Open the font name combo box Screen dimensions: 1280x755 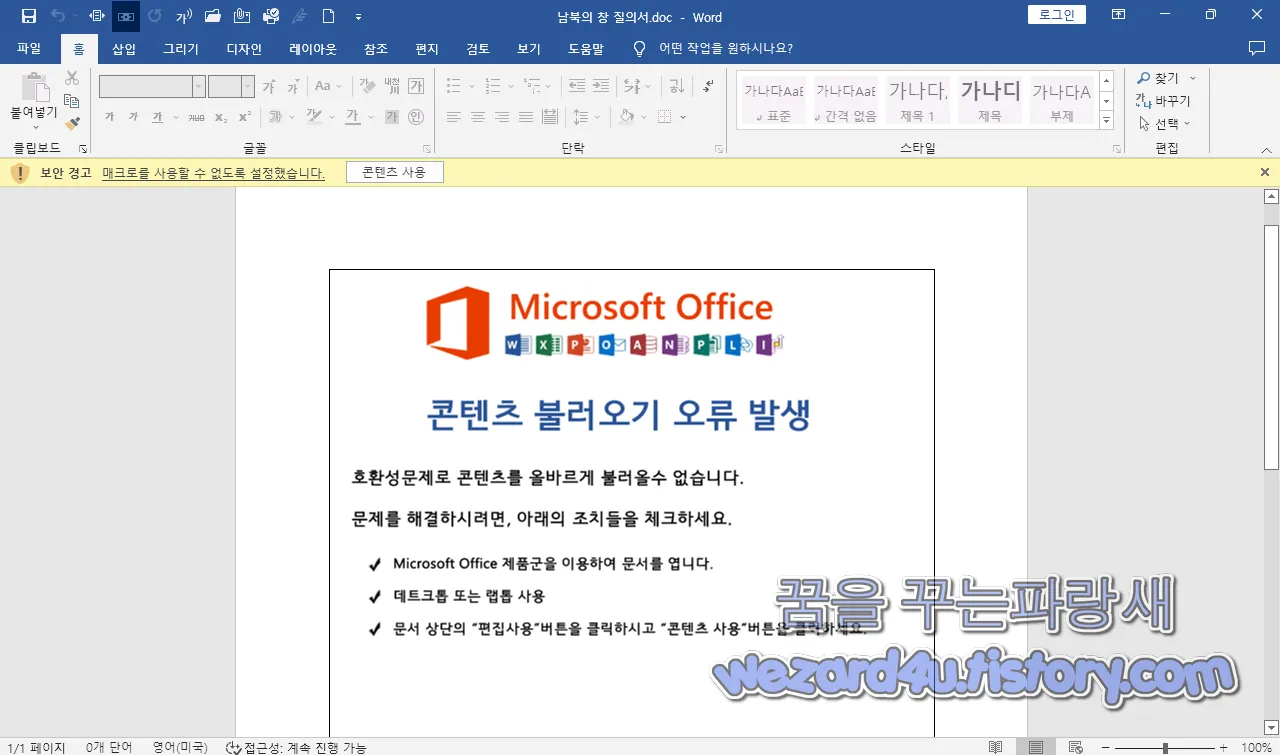tap(152, 87)
